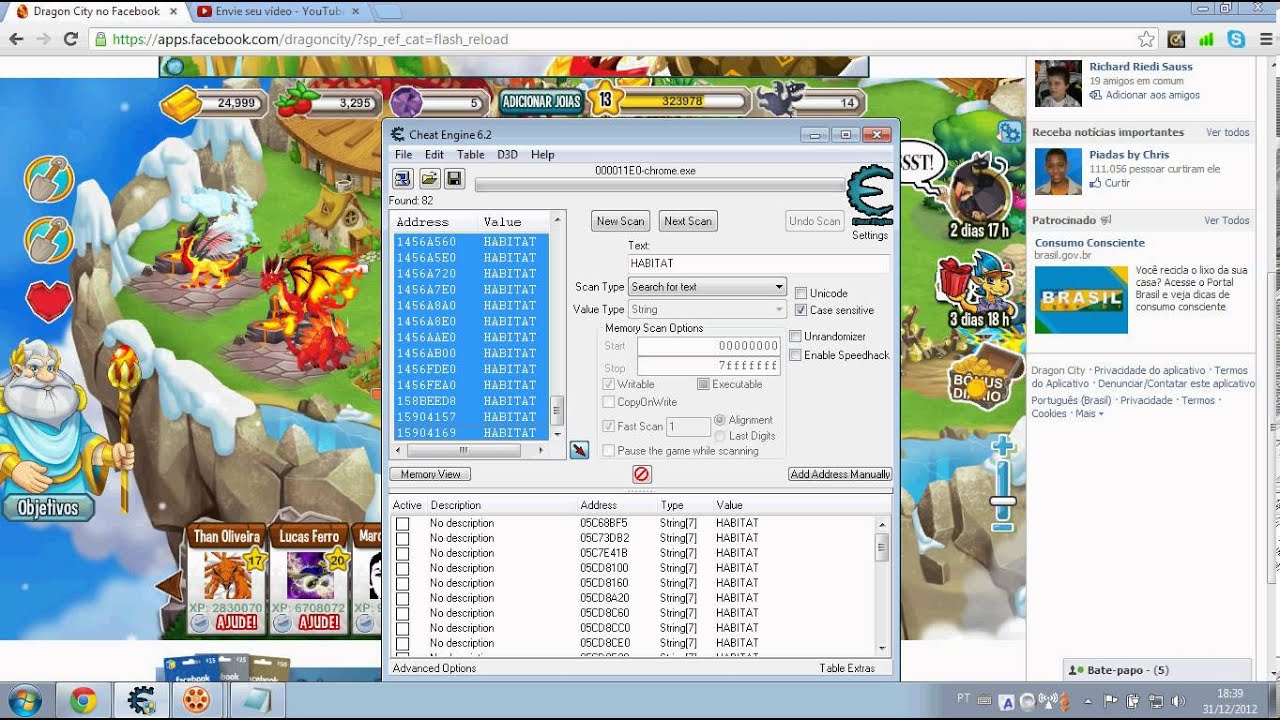The height and width of the screenshot is (720, 1280).
Task: Copy selected addresses with red arrow
Action: [579, 451]
